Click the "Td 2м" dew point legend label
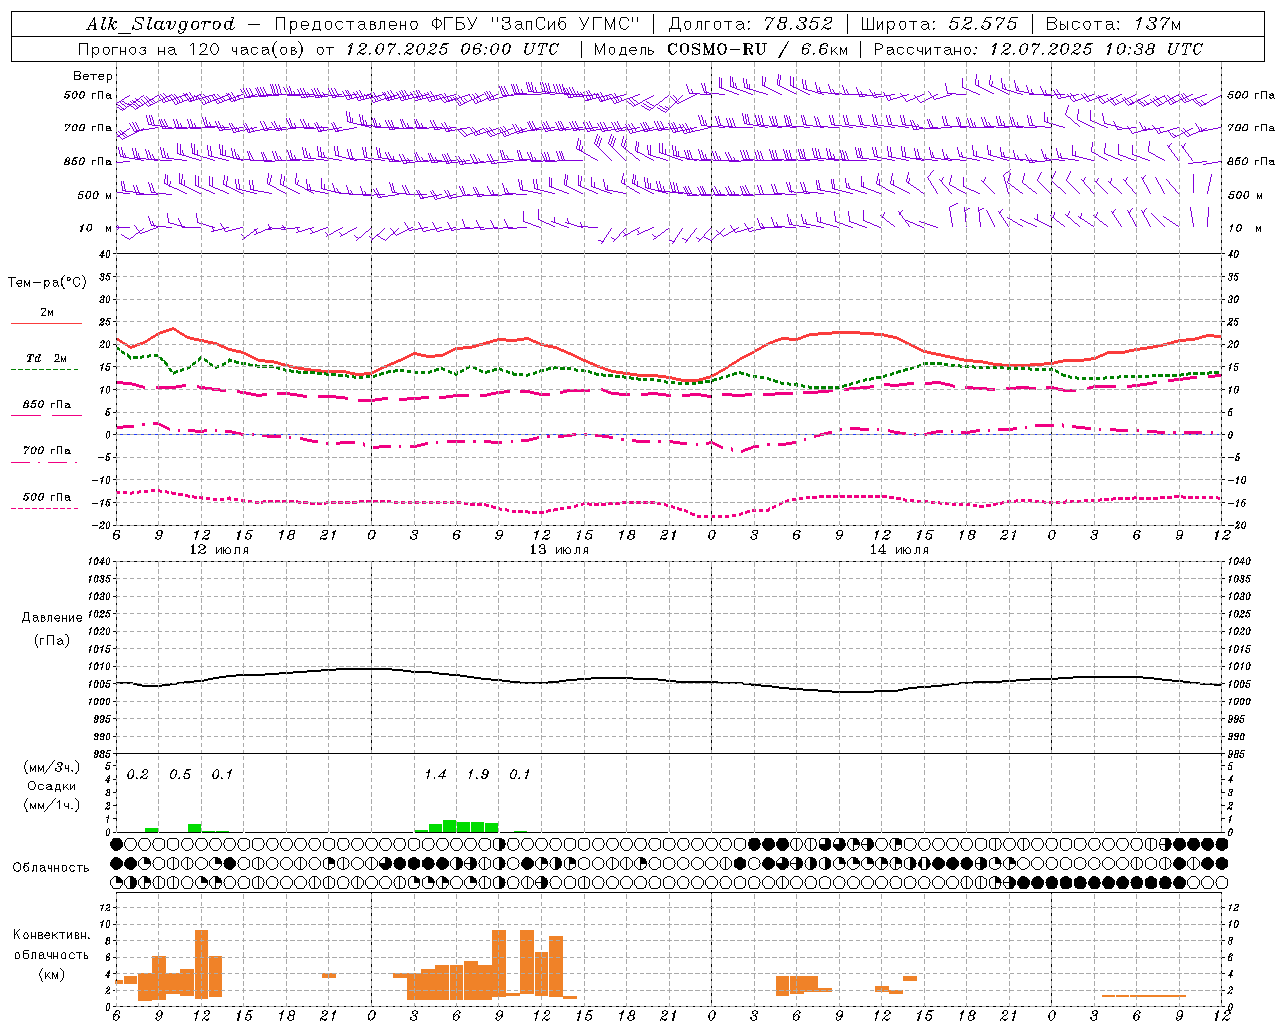This screenshot has height=1024, width=1280. pyautogui.click(x=47, y=358)
